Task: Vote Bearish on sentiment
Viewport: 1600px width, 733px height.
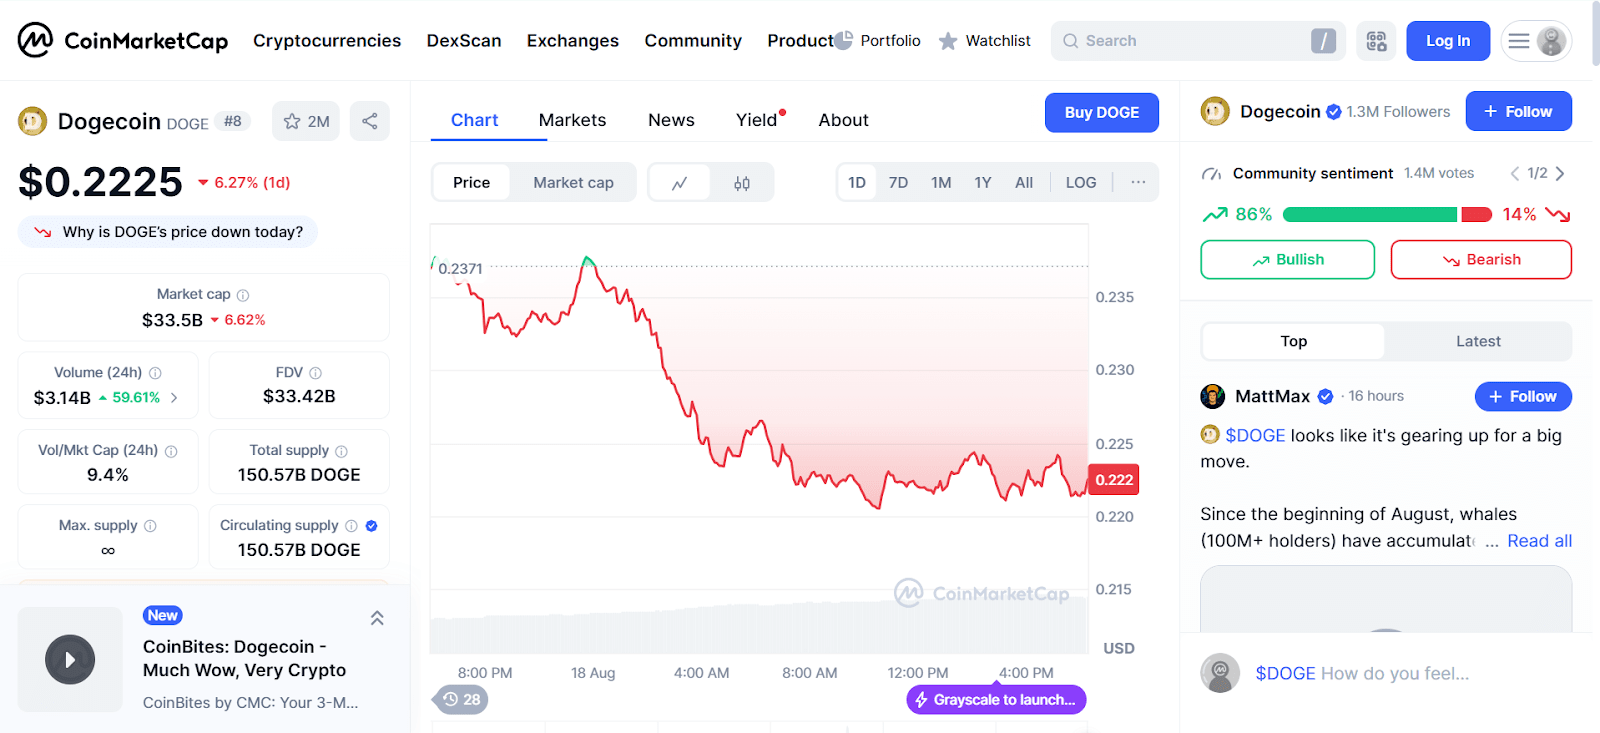Action: pos(1481,259)
